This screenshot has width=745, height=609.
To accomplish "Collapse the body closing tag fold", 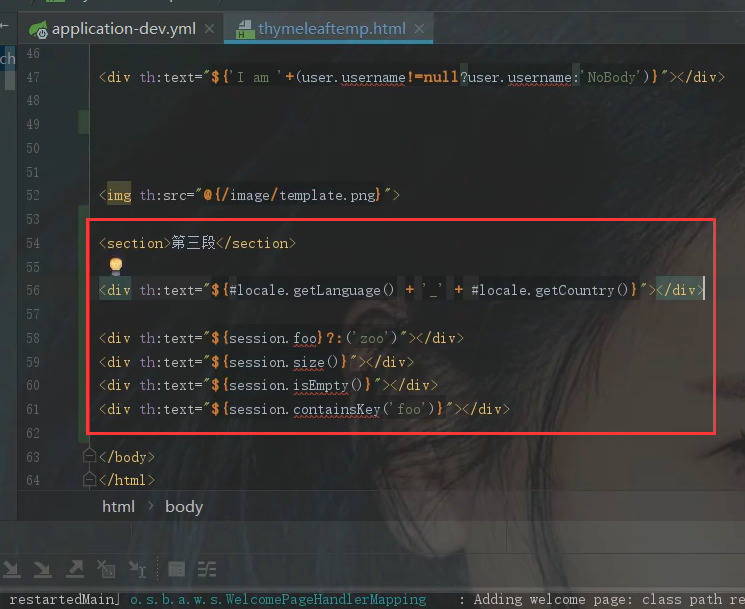I will pos(89,457).
